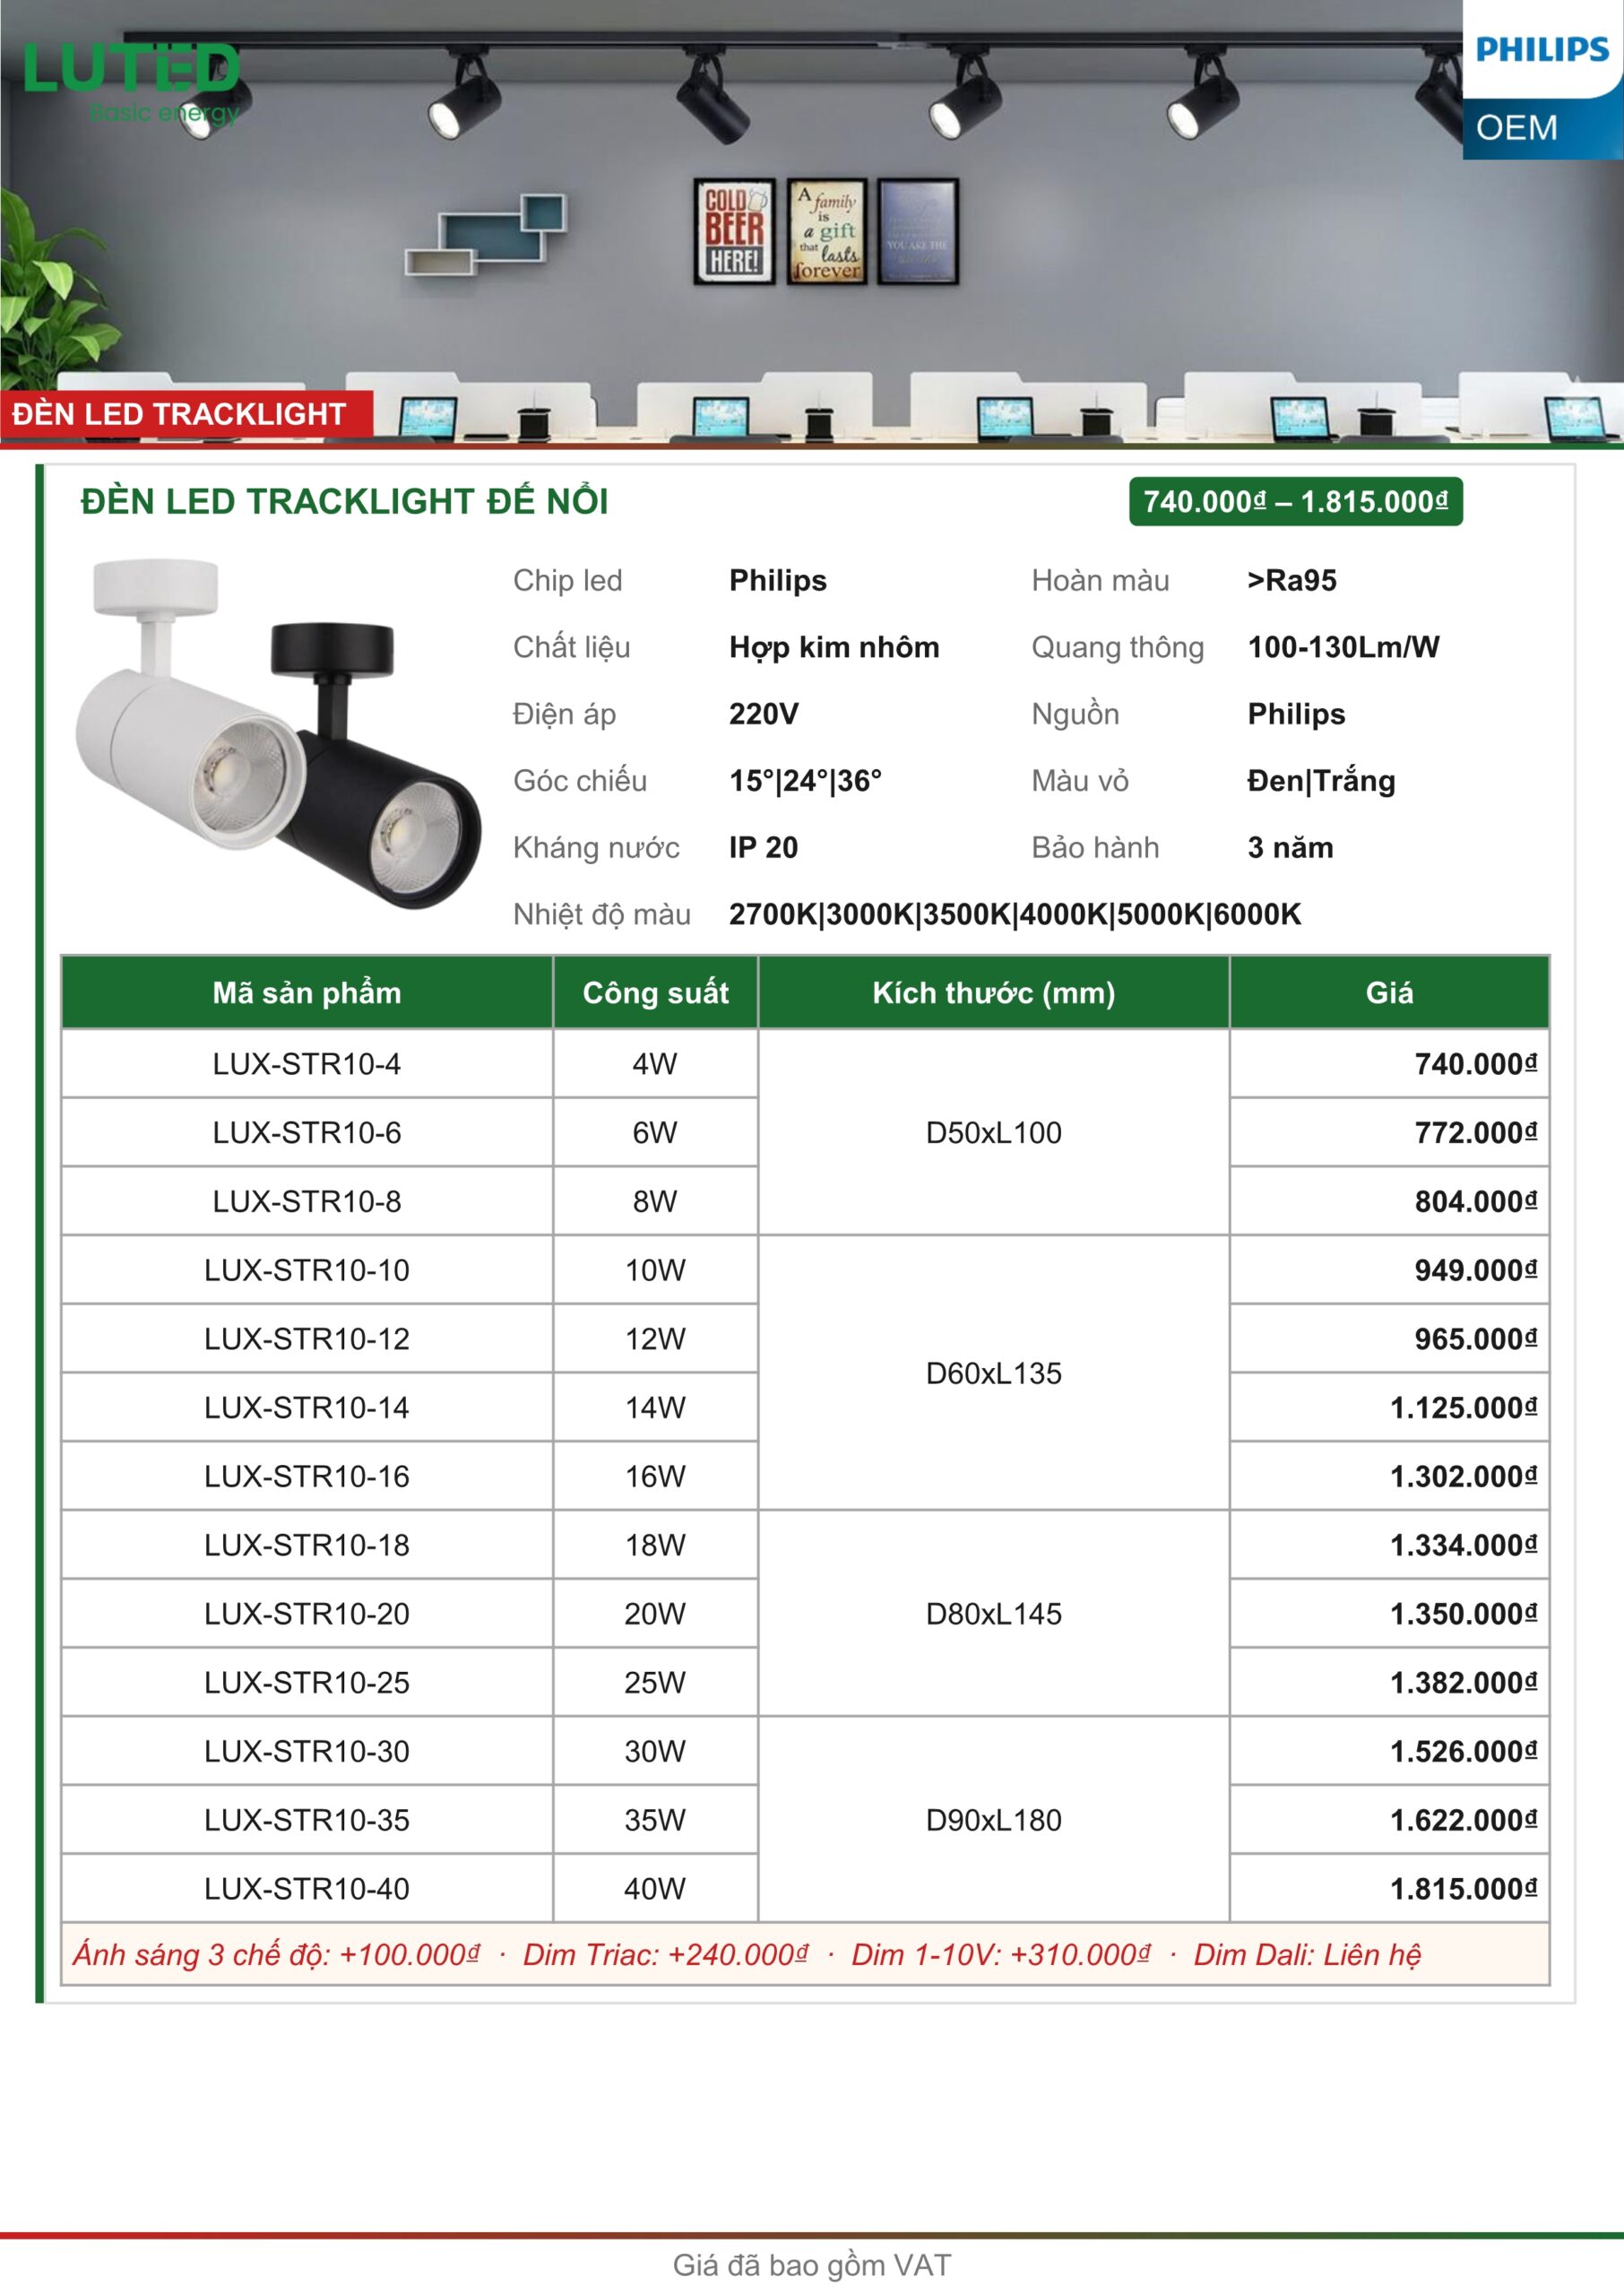Click the note Dim Triac: +240.000đ

665,1955
